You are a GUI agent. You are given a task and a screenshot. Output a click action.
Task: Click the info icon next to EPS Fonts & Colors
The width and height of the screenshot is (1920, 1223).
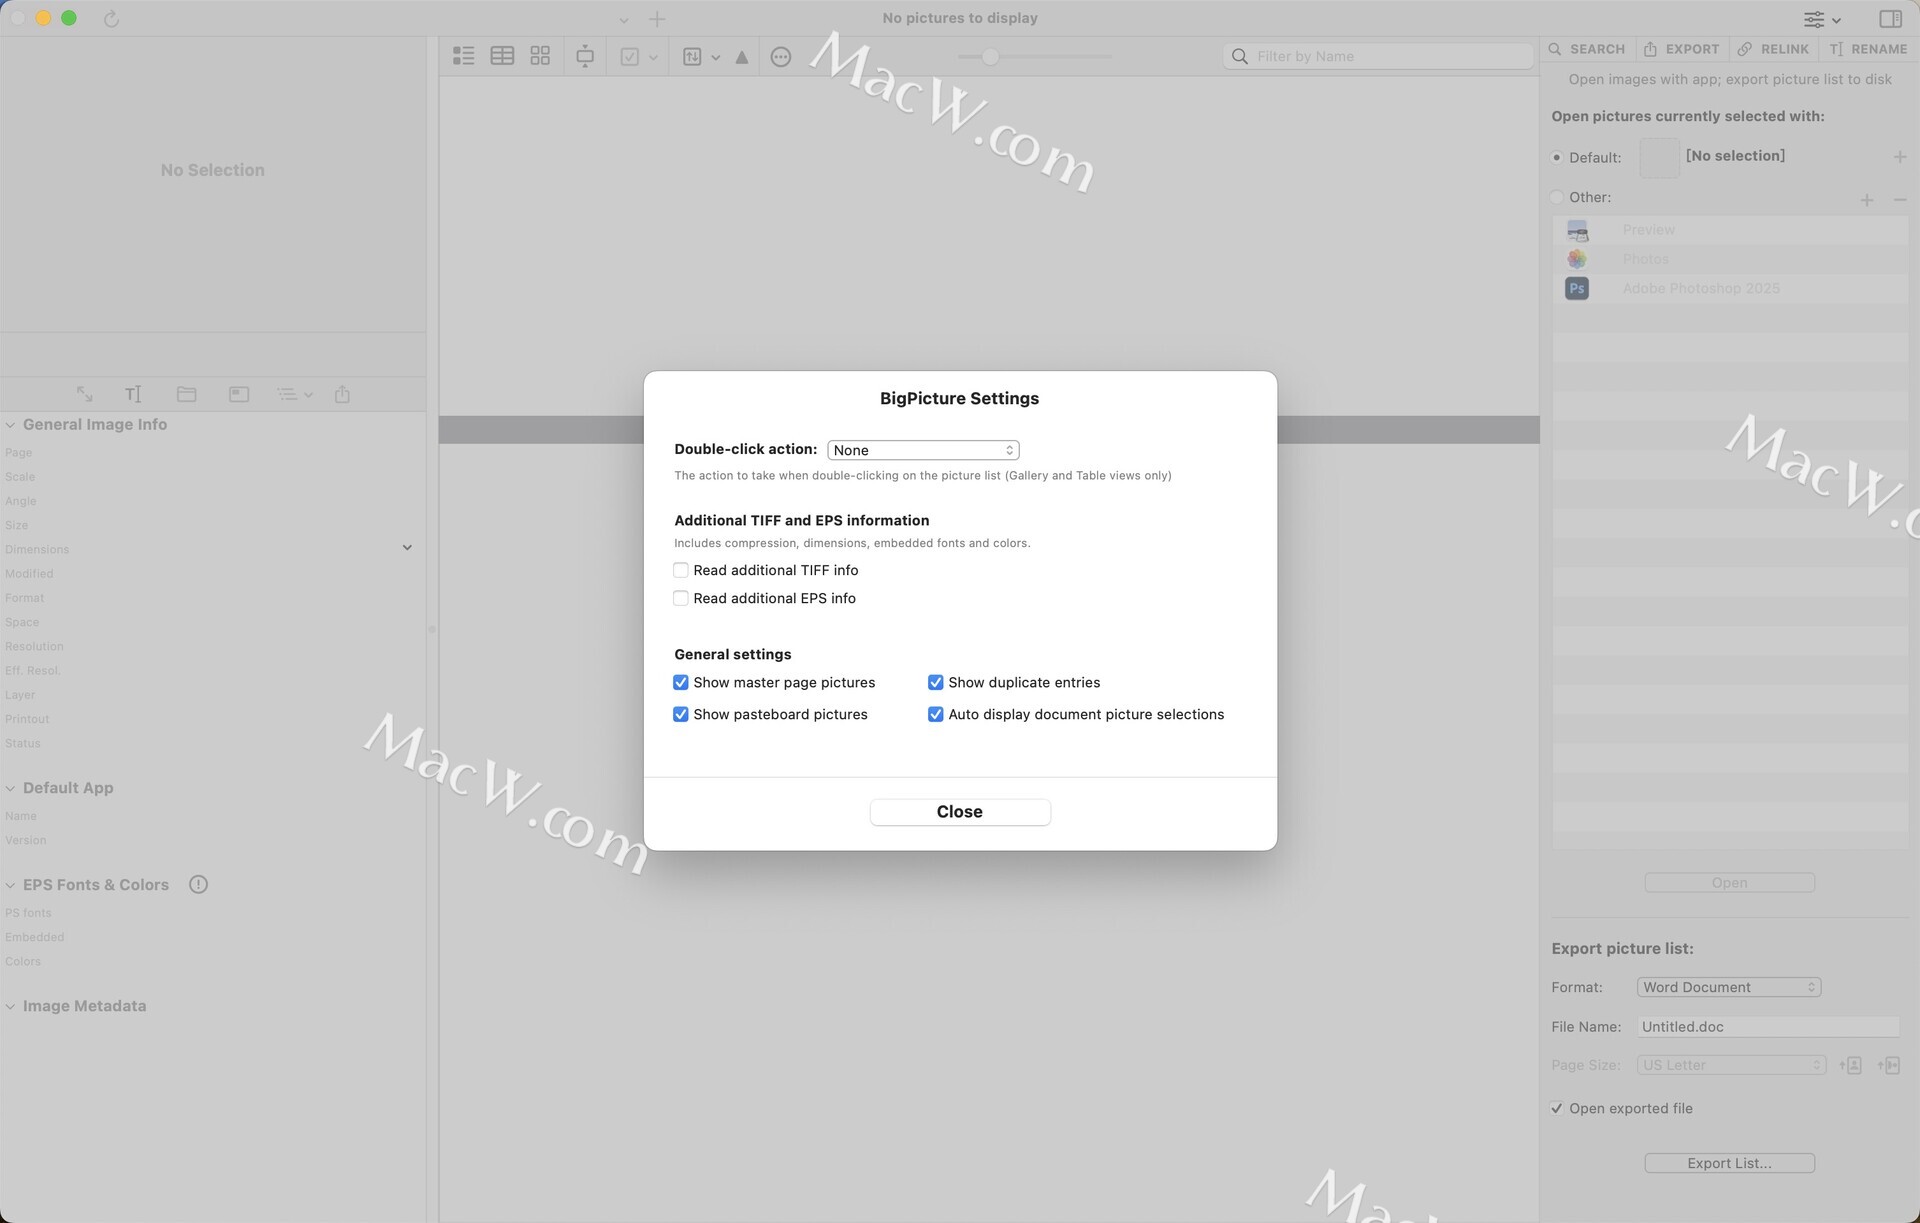(x=198, y=884)
